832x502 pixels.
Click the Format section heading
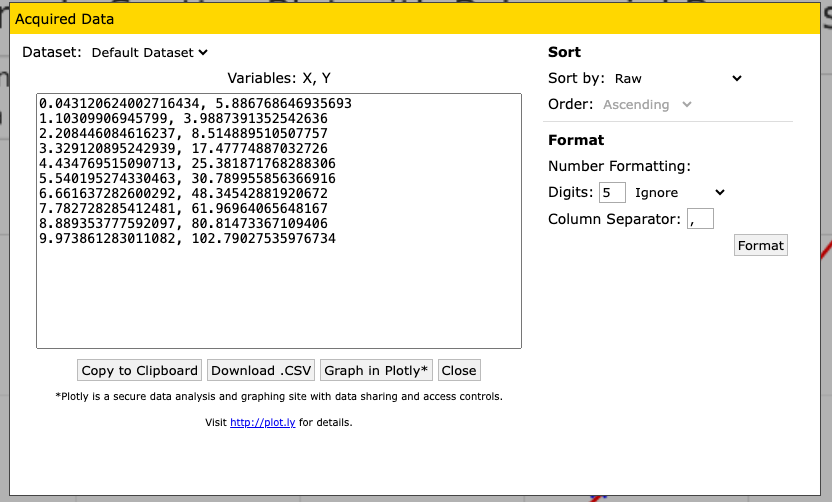coord(576,140)
